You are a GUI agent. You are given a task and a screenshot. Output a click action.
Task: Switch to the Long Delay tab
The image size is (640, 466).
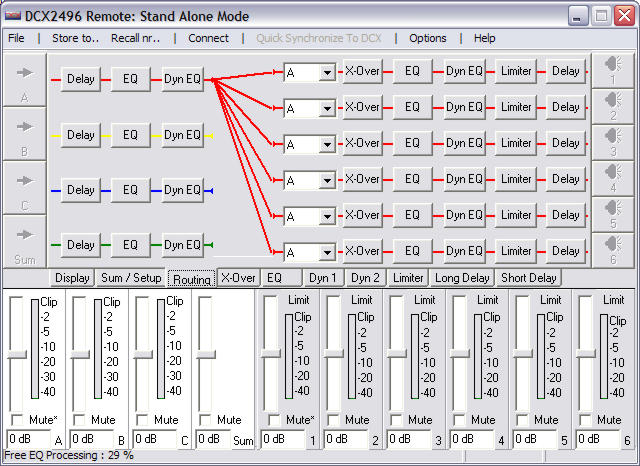[462, 278]
